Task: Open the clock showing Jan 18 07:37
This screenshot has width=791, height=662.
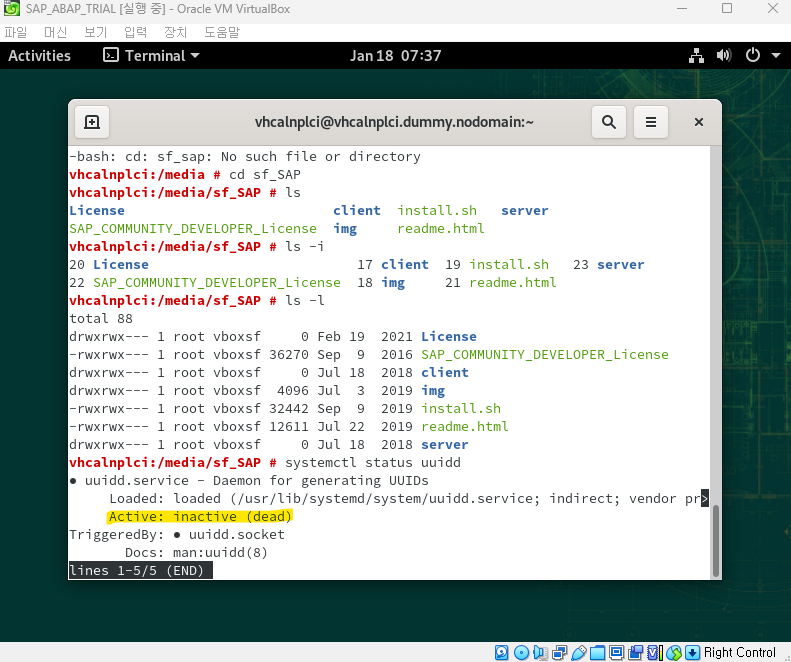Action: pyautogui.click(x=396, y=56)
